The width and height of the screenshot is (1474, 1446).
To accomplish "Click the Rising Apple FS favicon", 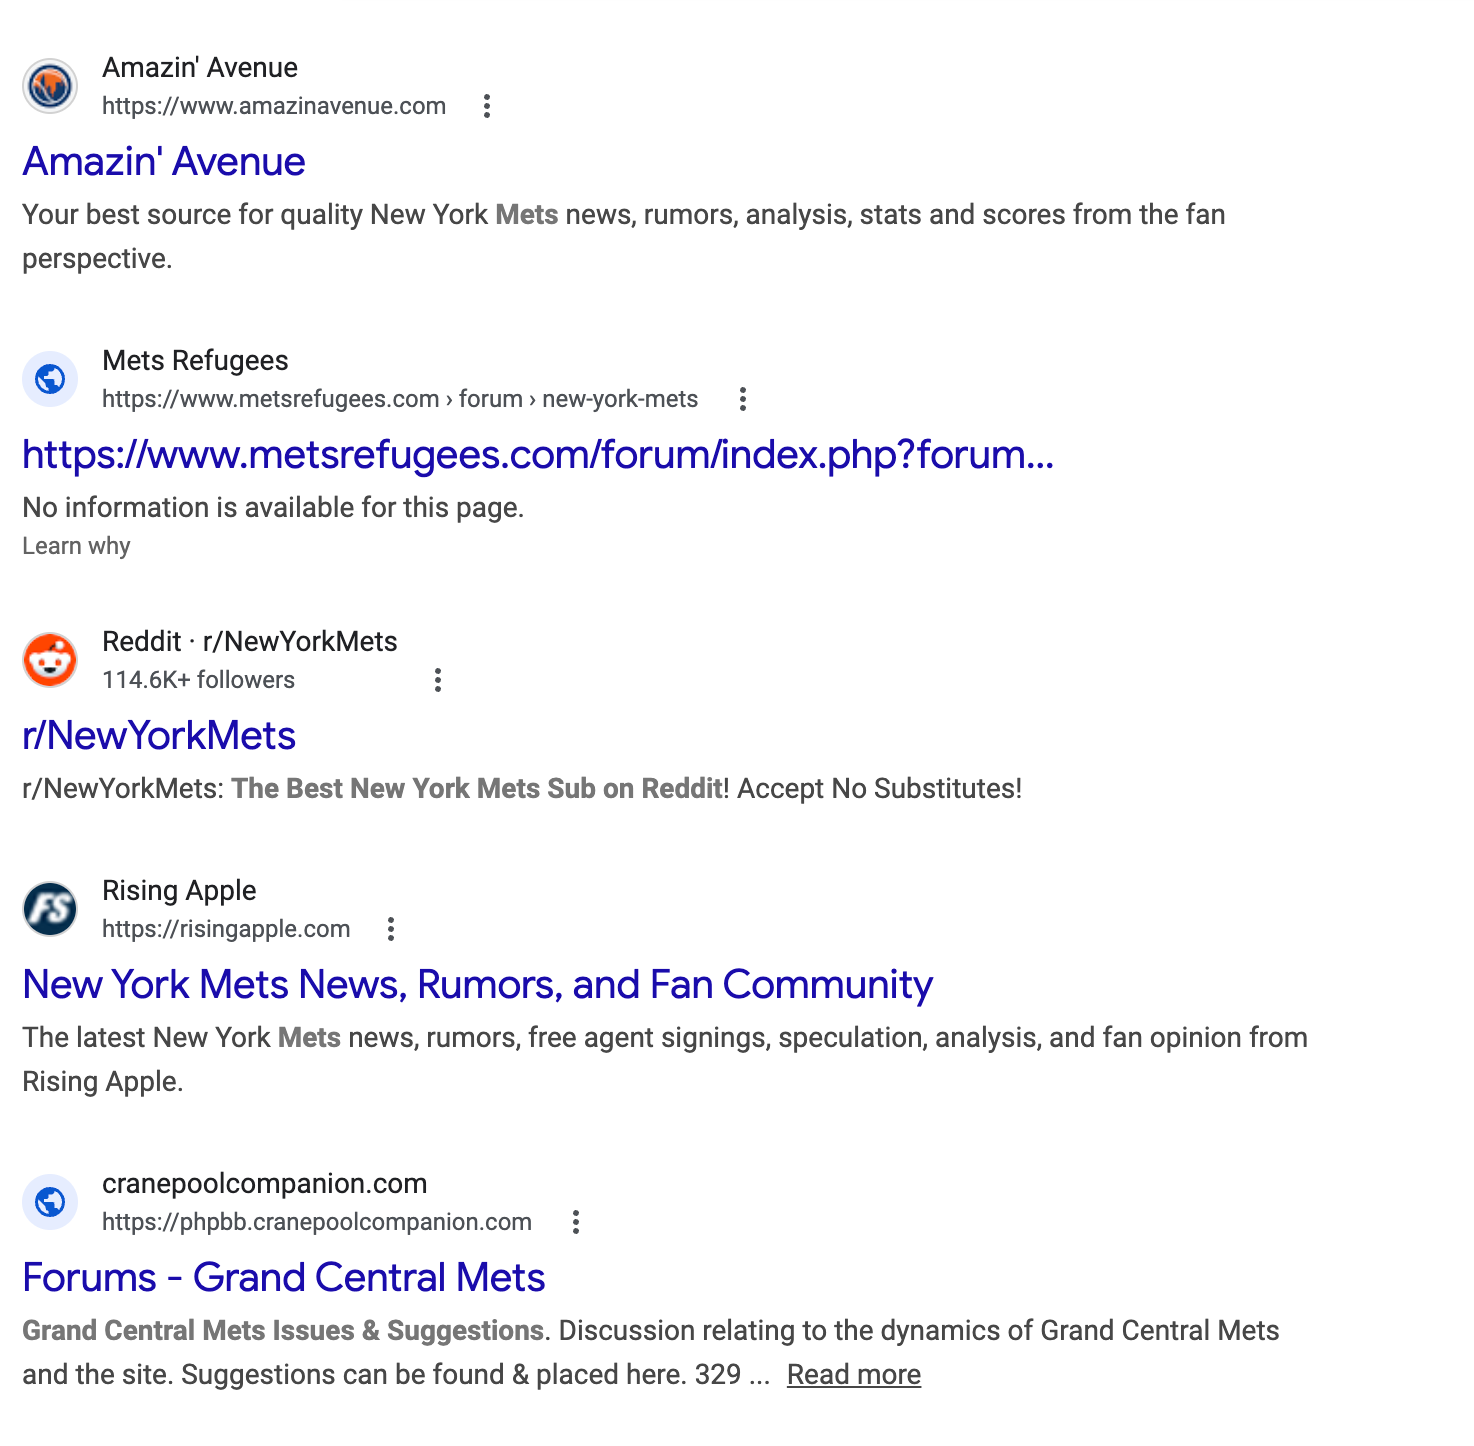I will click(50, 909).
